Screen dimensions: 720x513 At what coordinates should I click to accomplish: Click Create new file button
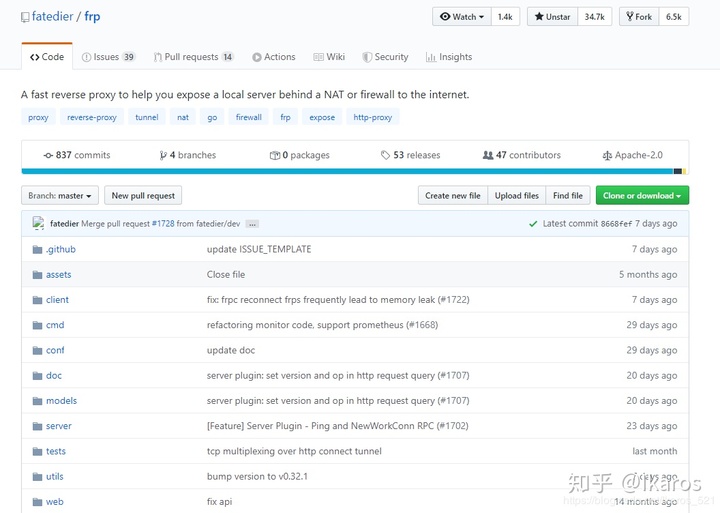point(453,196)
